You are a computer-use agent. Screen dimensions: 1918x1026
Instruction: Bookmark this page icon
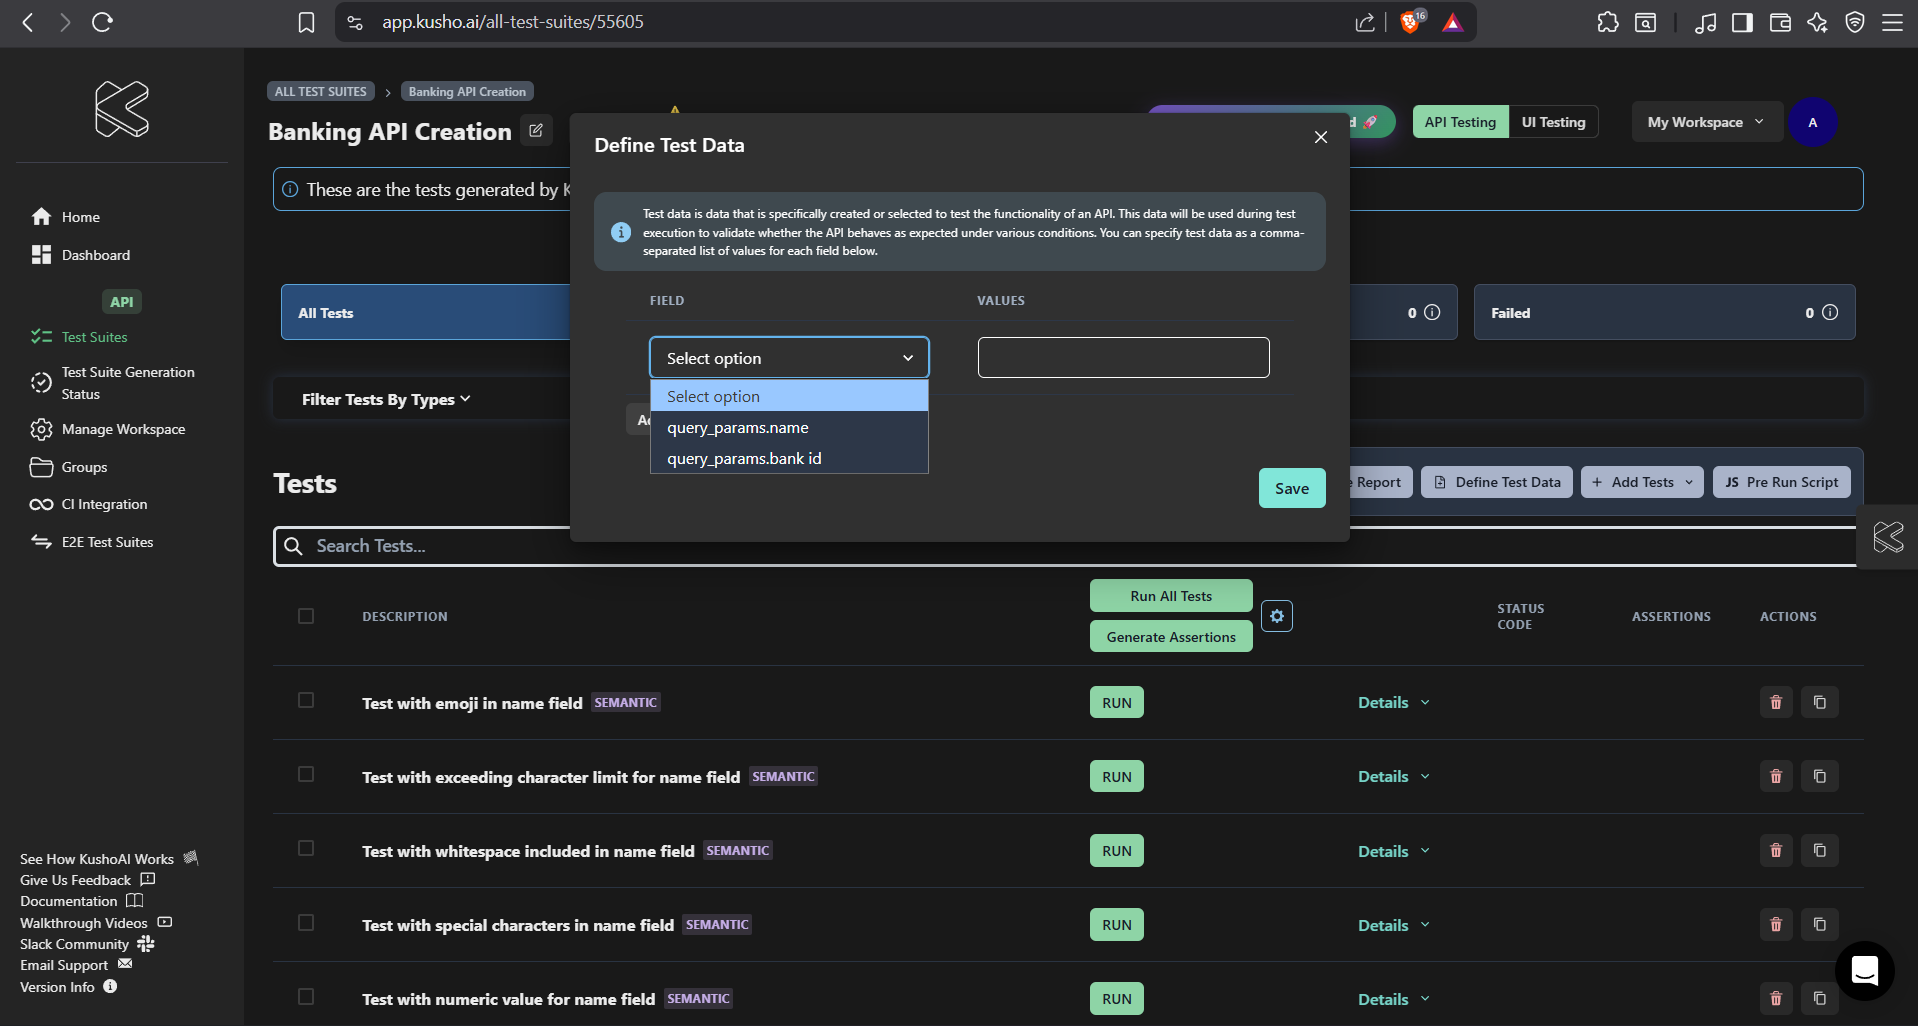[x=306, y=22]
